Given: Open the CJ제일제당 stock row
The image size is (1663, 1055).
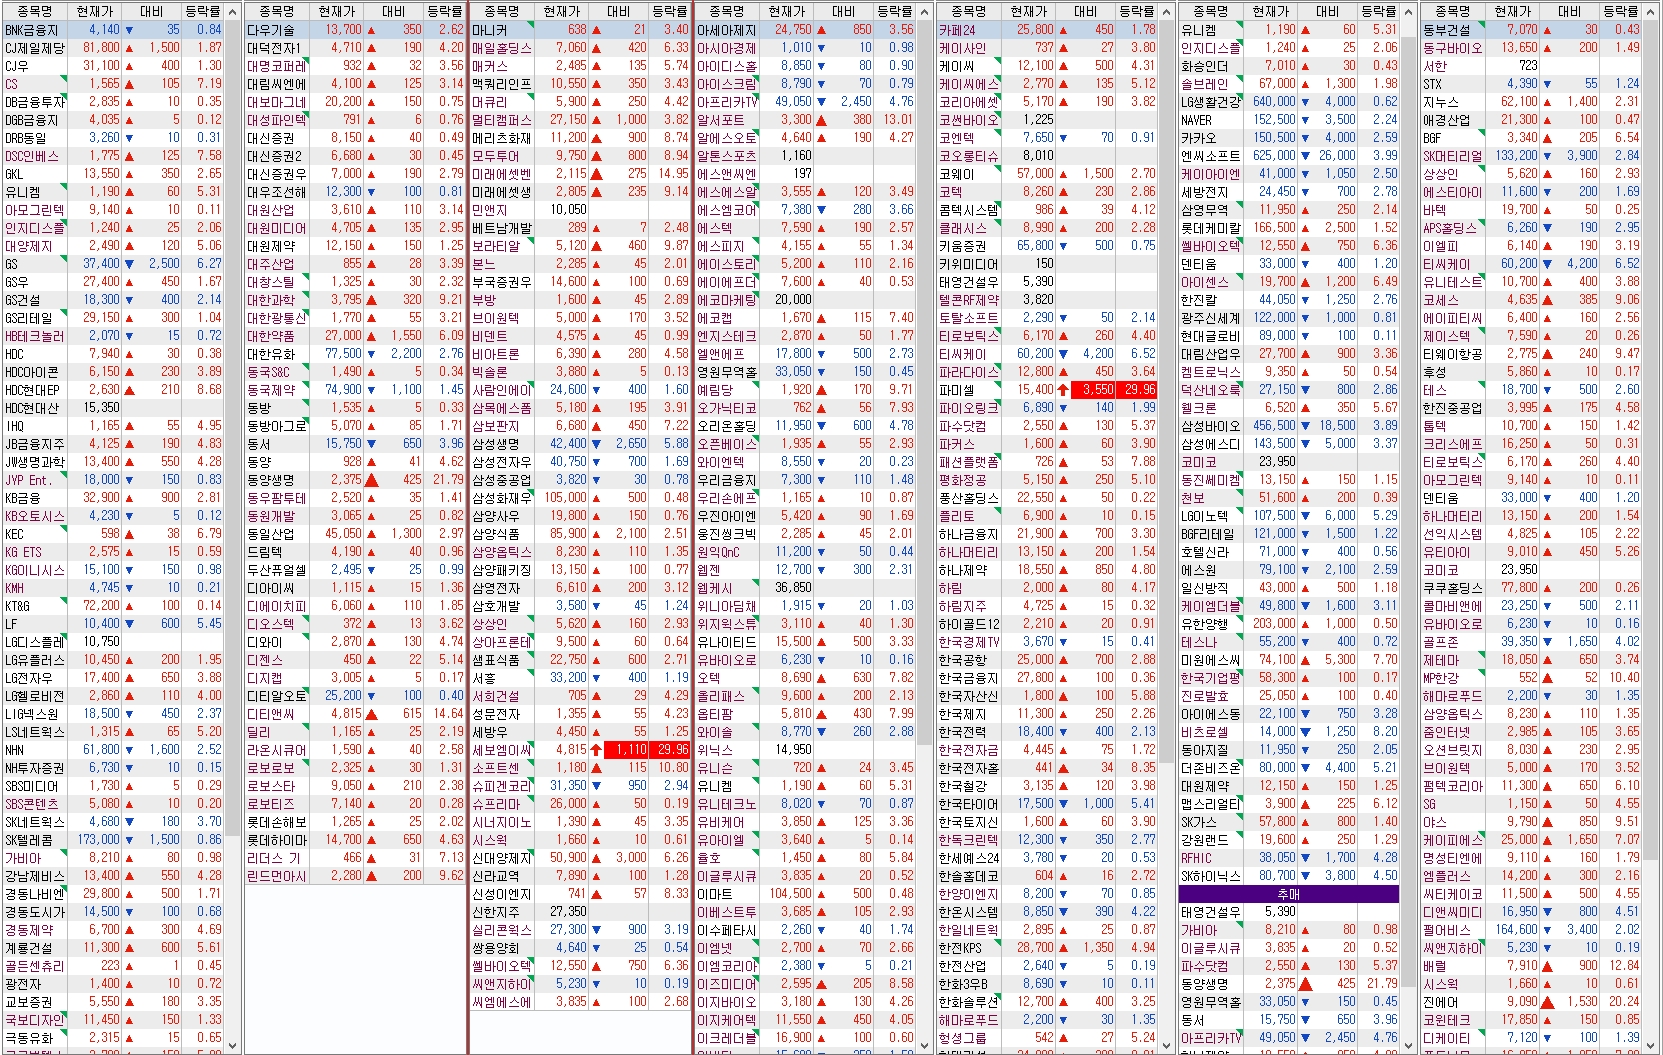Looking at the screenshot, I should [x=35, y=48].
